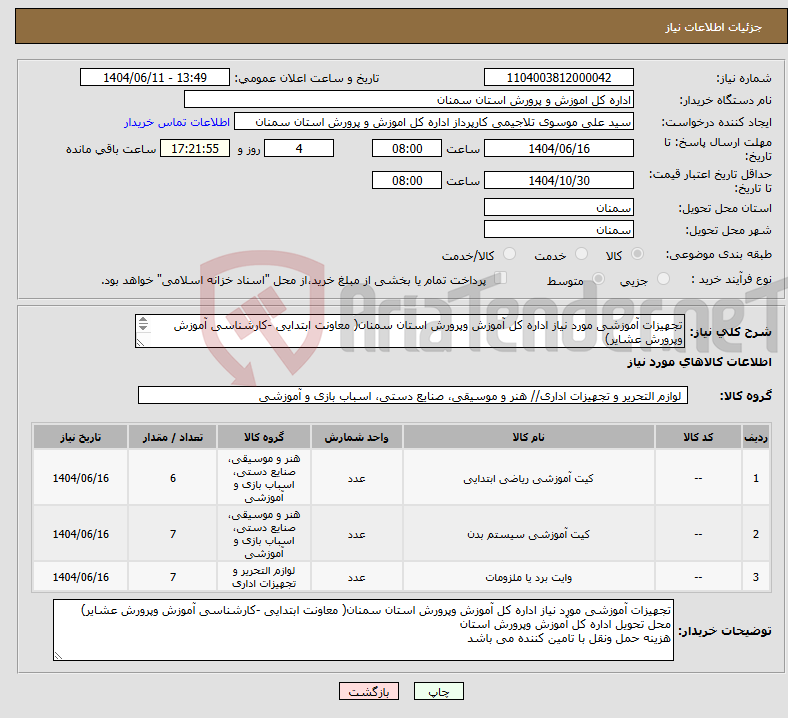Click the remaining days field showing 4

click(x=299, y=148)
